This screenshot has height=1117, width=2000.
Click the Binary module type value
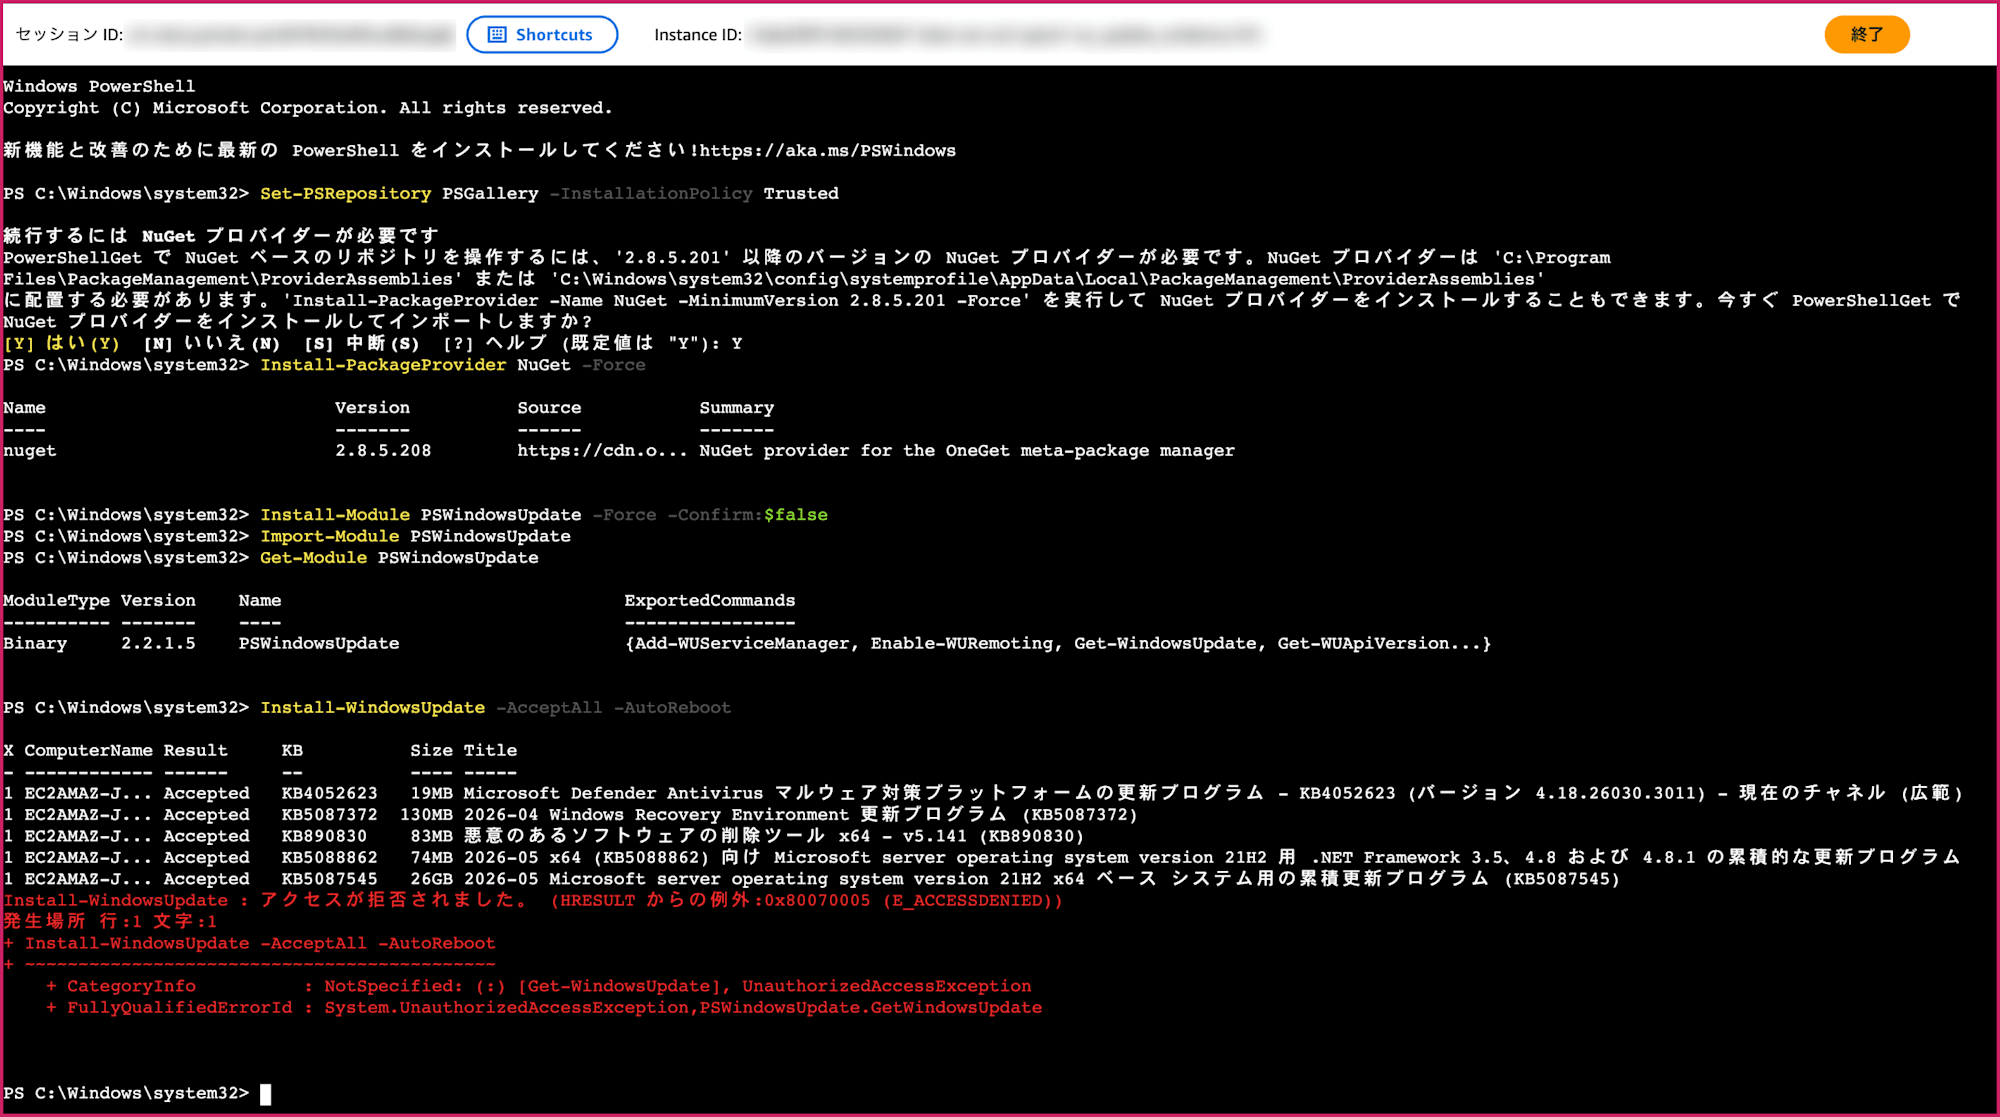pos(35,643)
